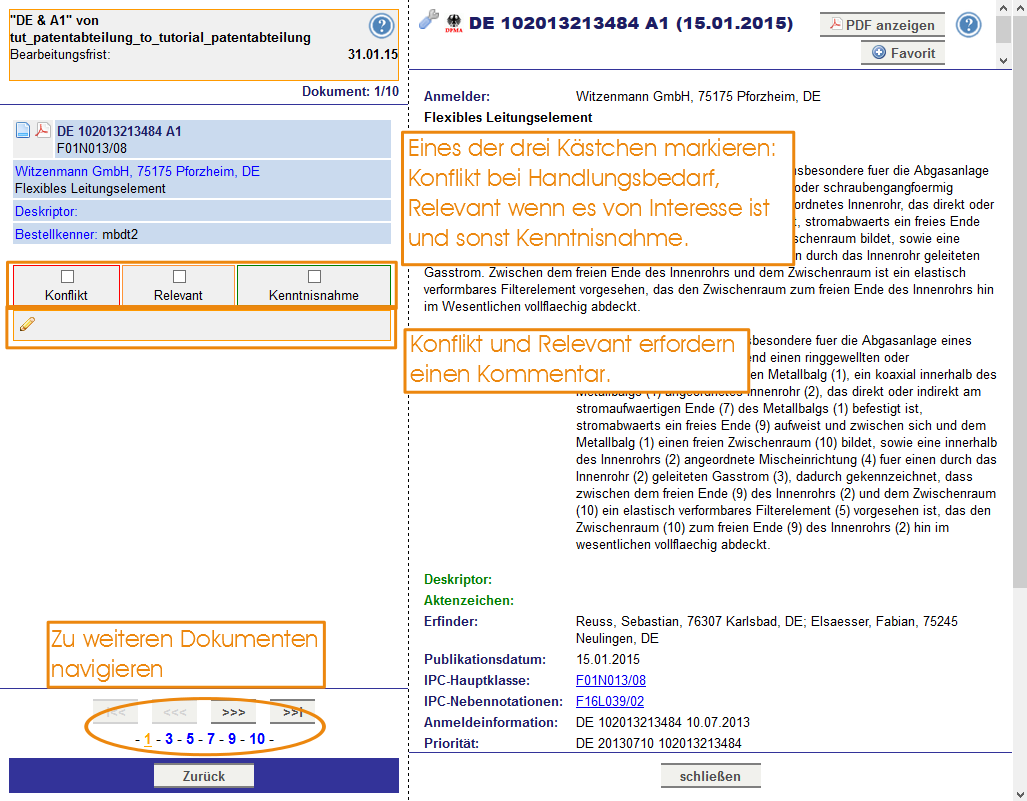1027x801 pixels.
Task: Click the 'Dokument: 1/10' counter text
Action: coord(350,92)
